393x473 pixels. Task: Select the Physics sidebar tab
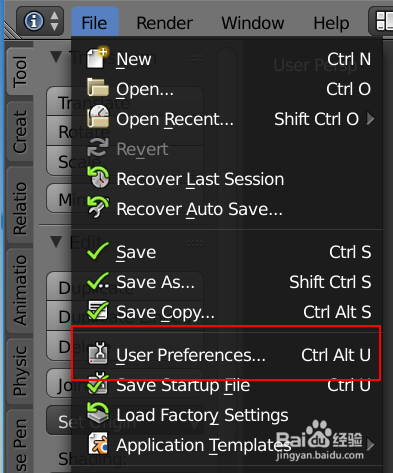coord(20,371)
